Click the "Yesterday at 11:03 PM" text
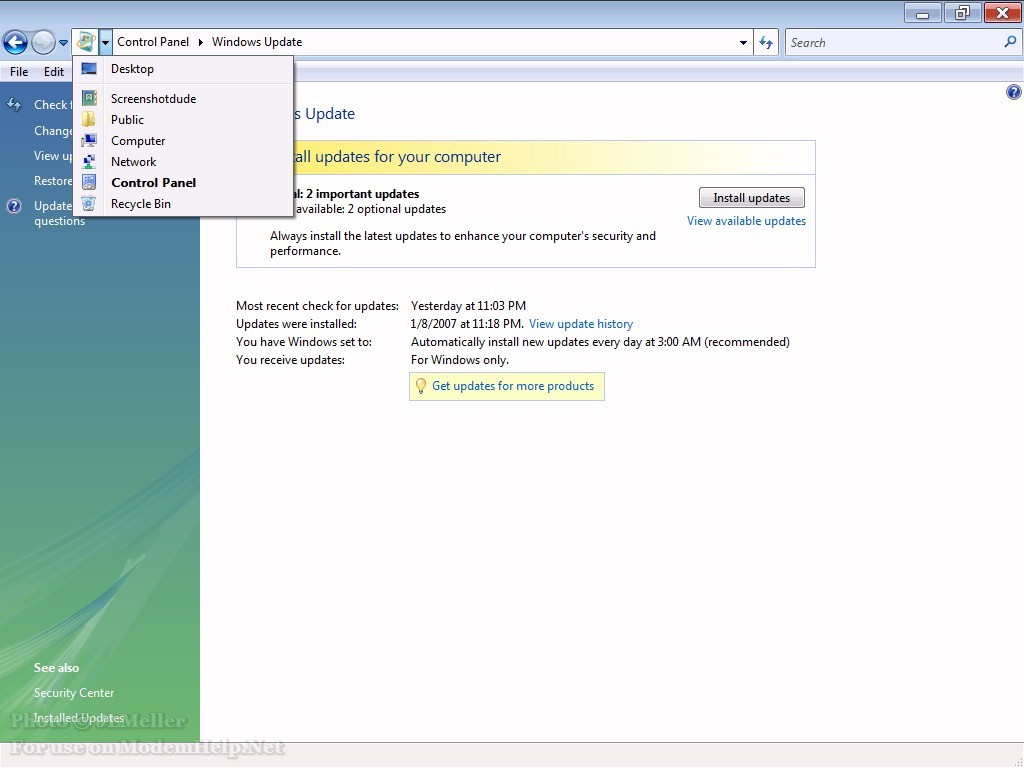Screen dimensions: 1024x768 468,306
